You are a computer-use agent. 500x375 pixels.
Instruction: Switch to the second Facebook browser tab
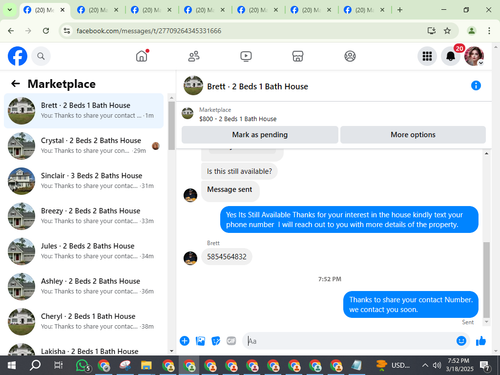[98, 10]
